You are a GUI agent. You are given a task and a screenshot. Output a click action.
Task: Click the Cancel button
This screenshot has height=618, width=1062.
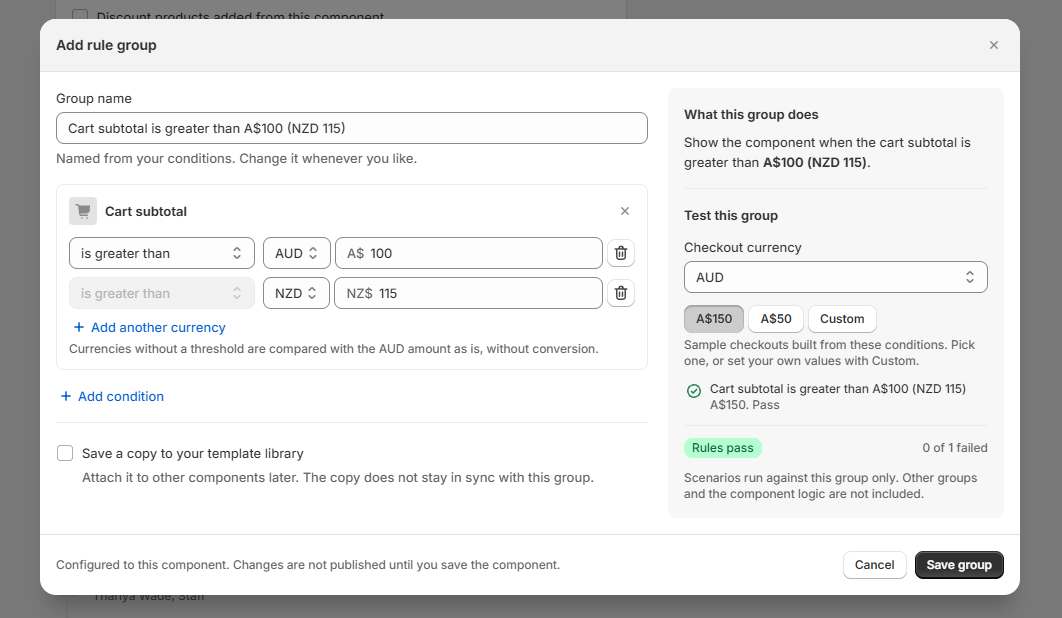tap(874, 564)
